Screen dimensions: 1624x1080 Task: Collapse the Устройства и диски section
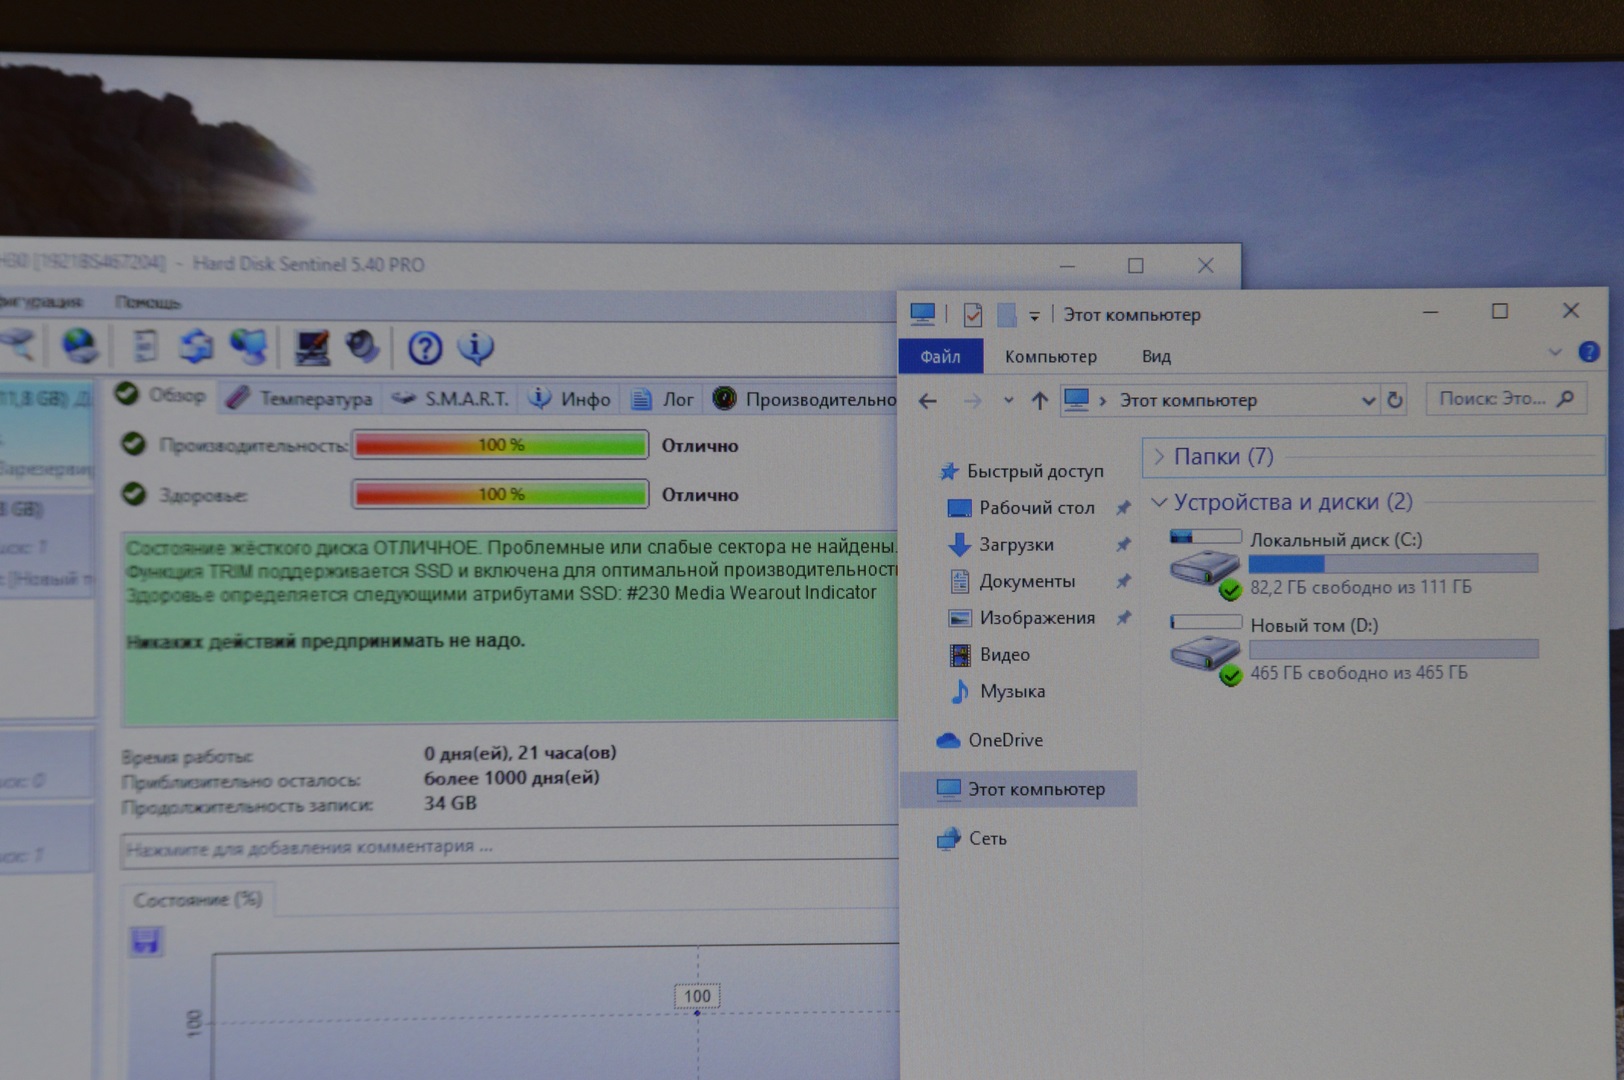(1160, 502)
